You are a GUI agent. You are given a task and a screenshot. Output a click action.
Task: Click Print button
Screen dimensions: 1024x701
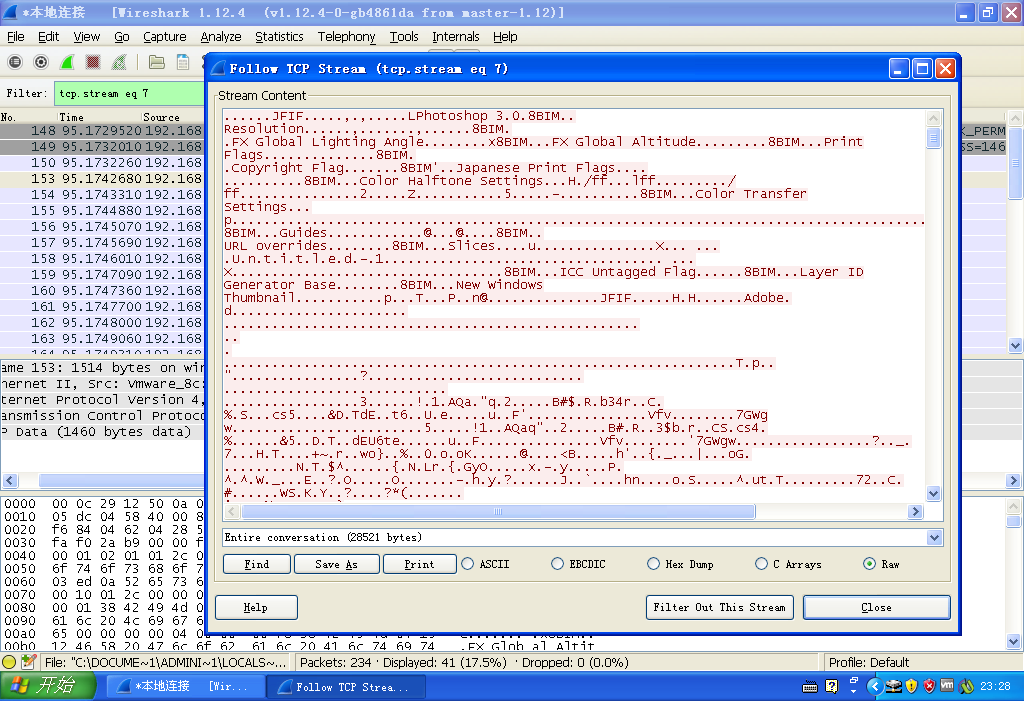pyautogui.click(x=419, y=564)
